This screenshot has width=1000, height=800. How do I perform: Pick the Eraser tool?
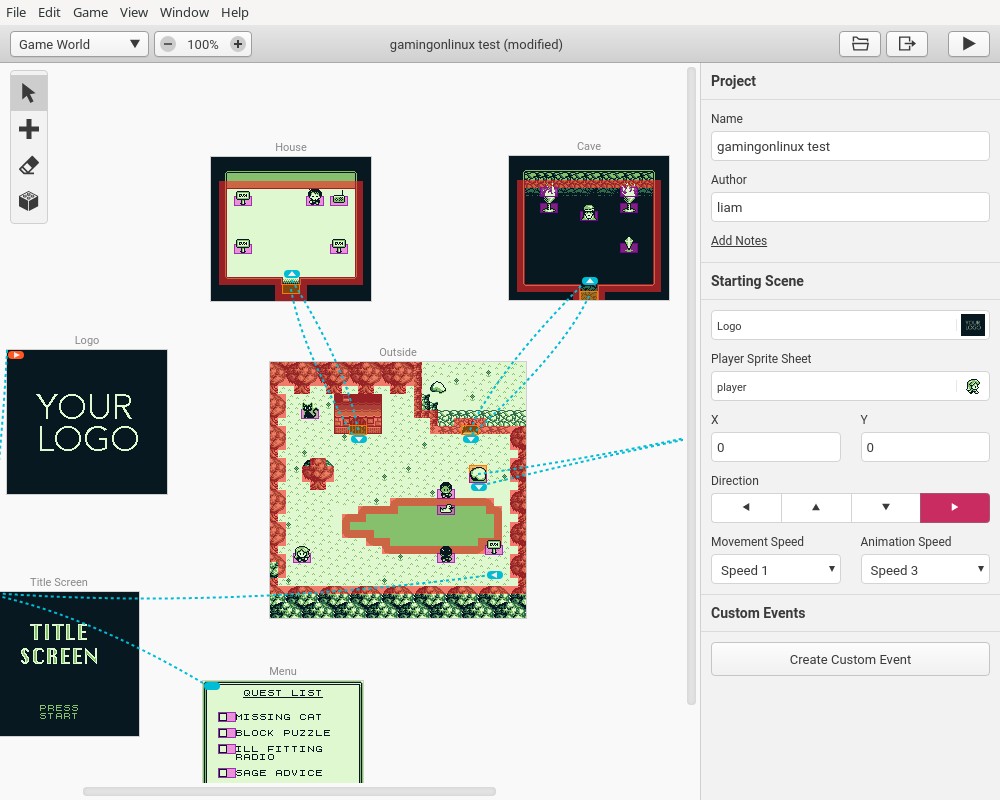coord(29,165)
